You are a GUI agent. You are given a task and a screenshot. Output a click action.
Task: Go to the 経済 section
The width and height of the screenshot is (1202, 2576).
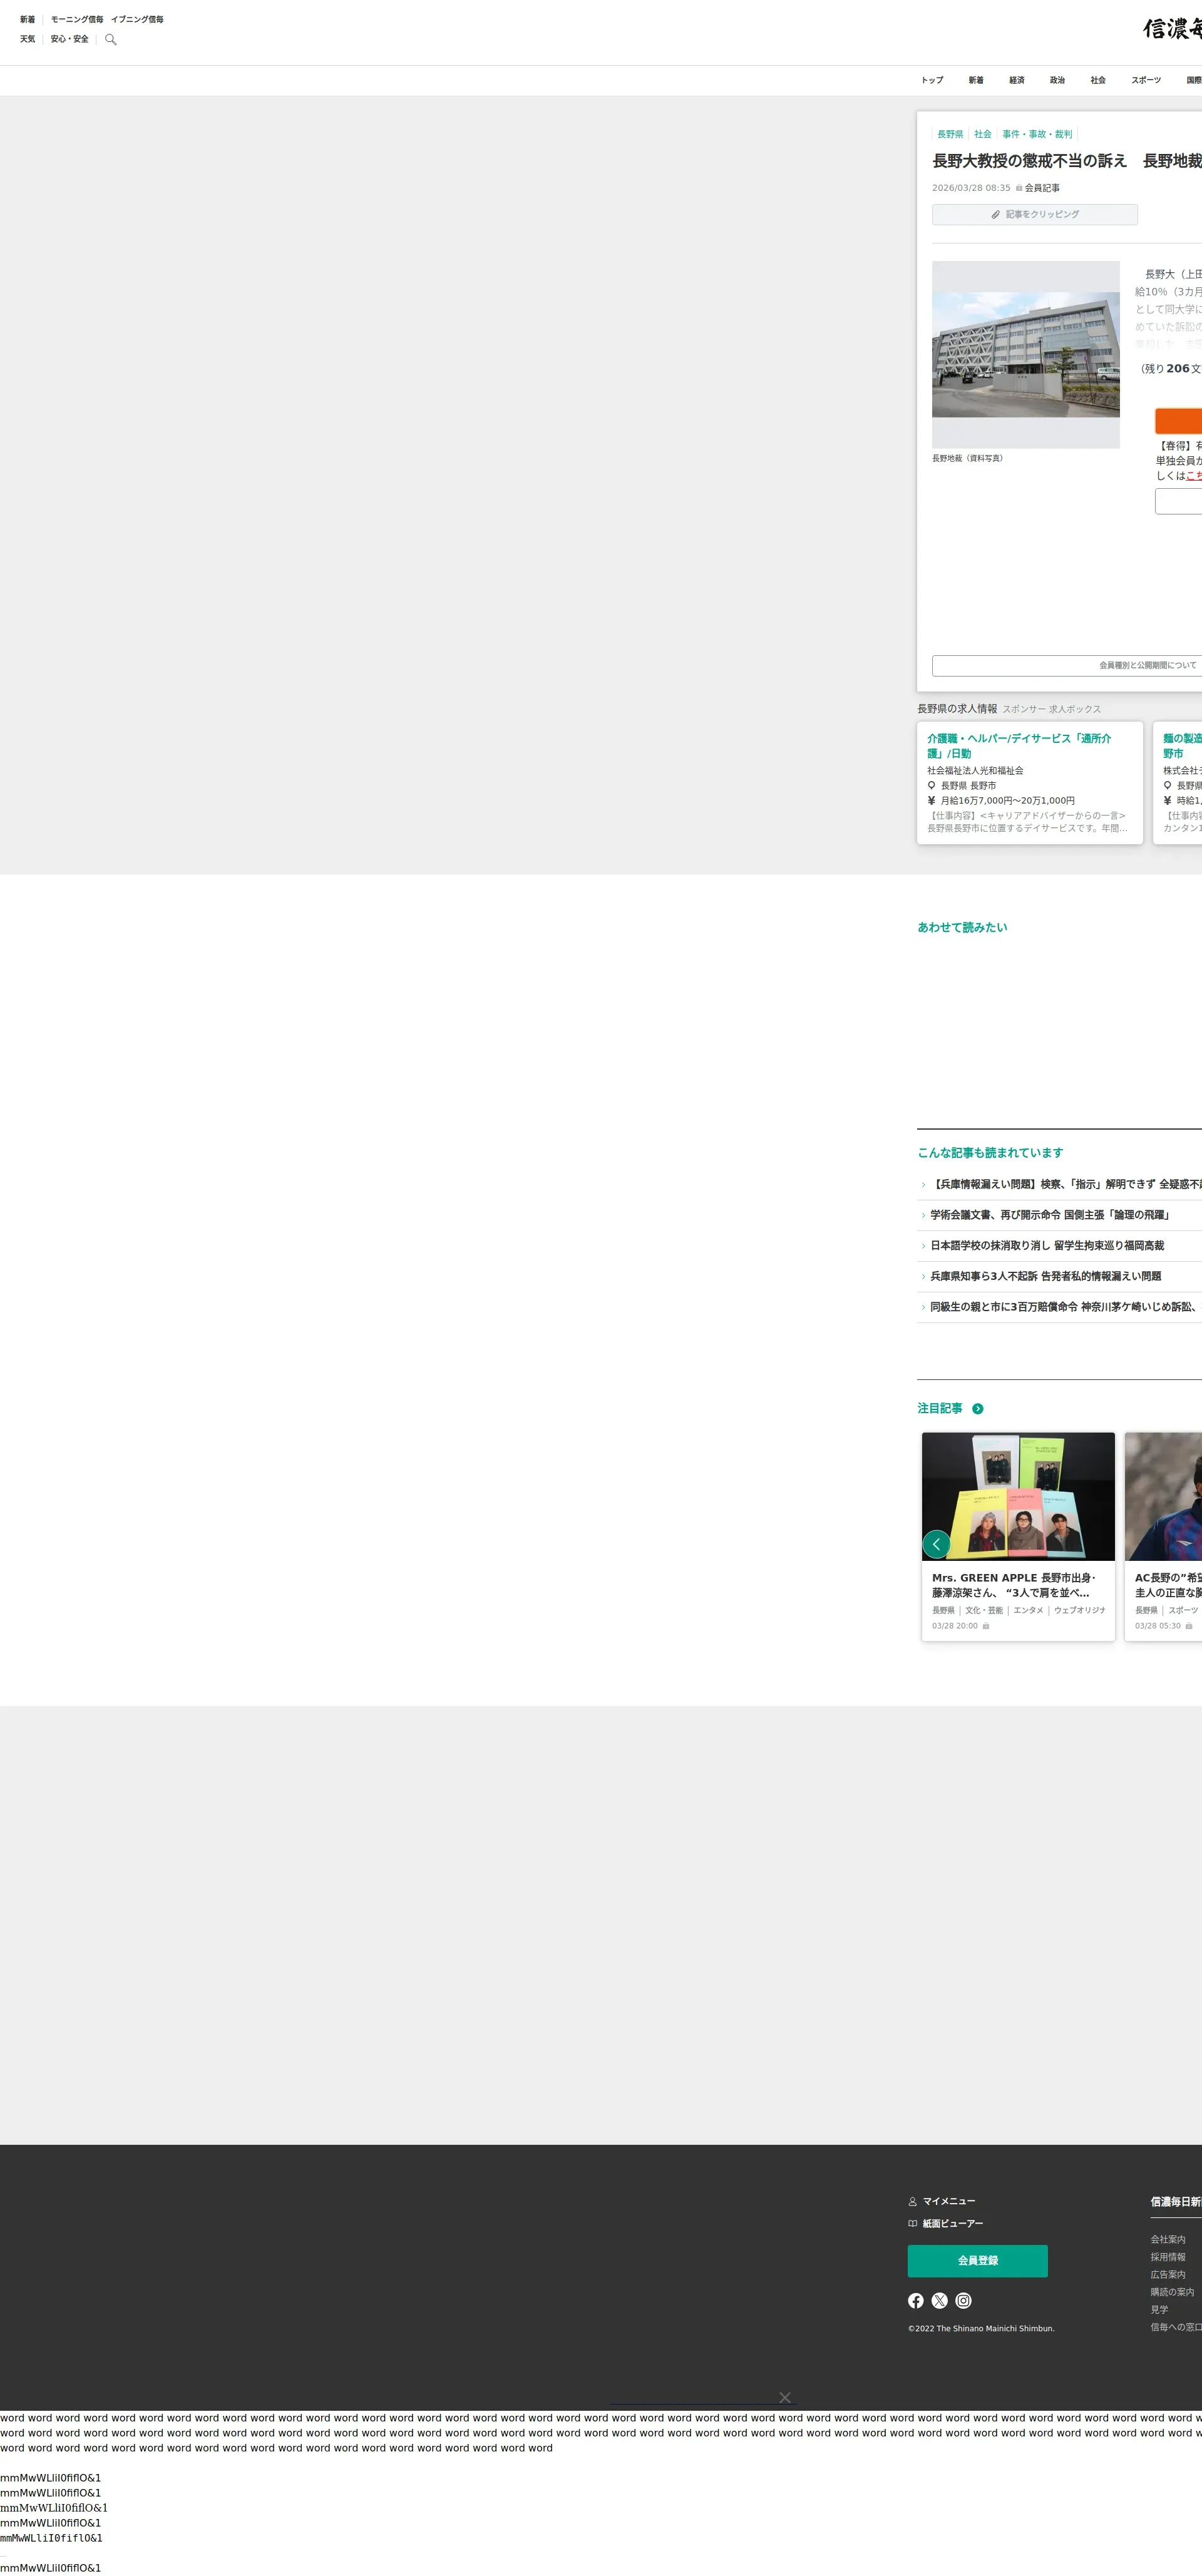pos(1017,80)
